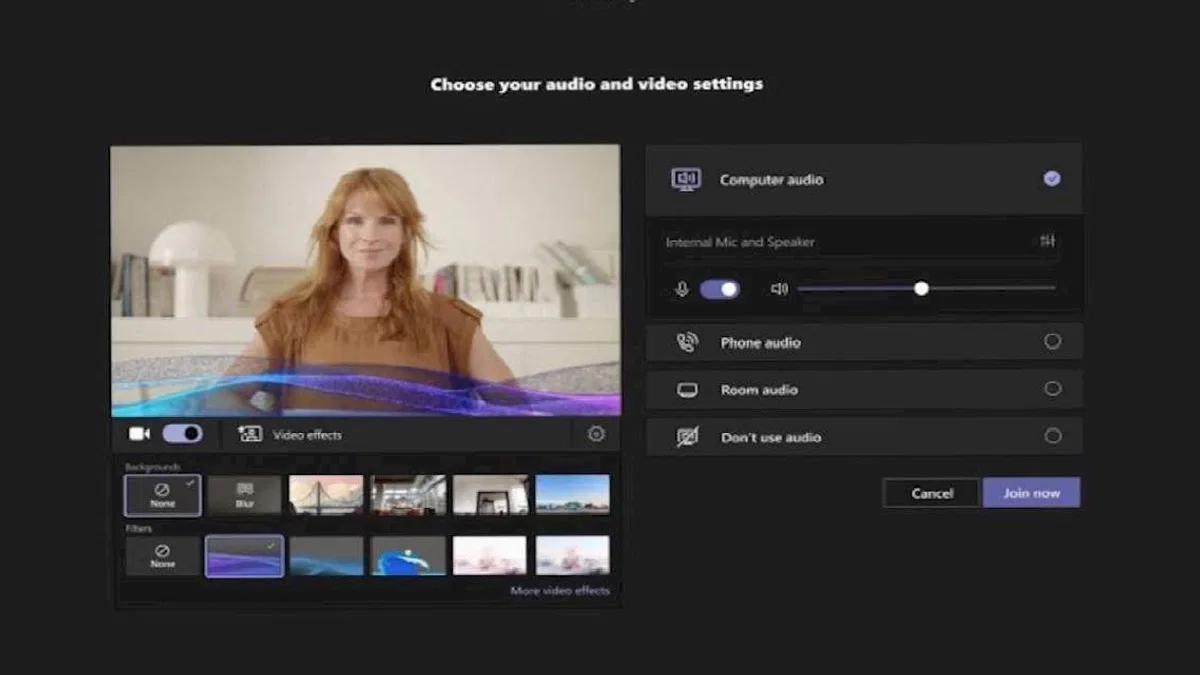1200x675 pixels.
Task: Choose the white room background thumbnail
Action: click(490, 495)
